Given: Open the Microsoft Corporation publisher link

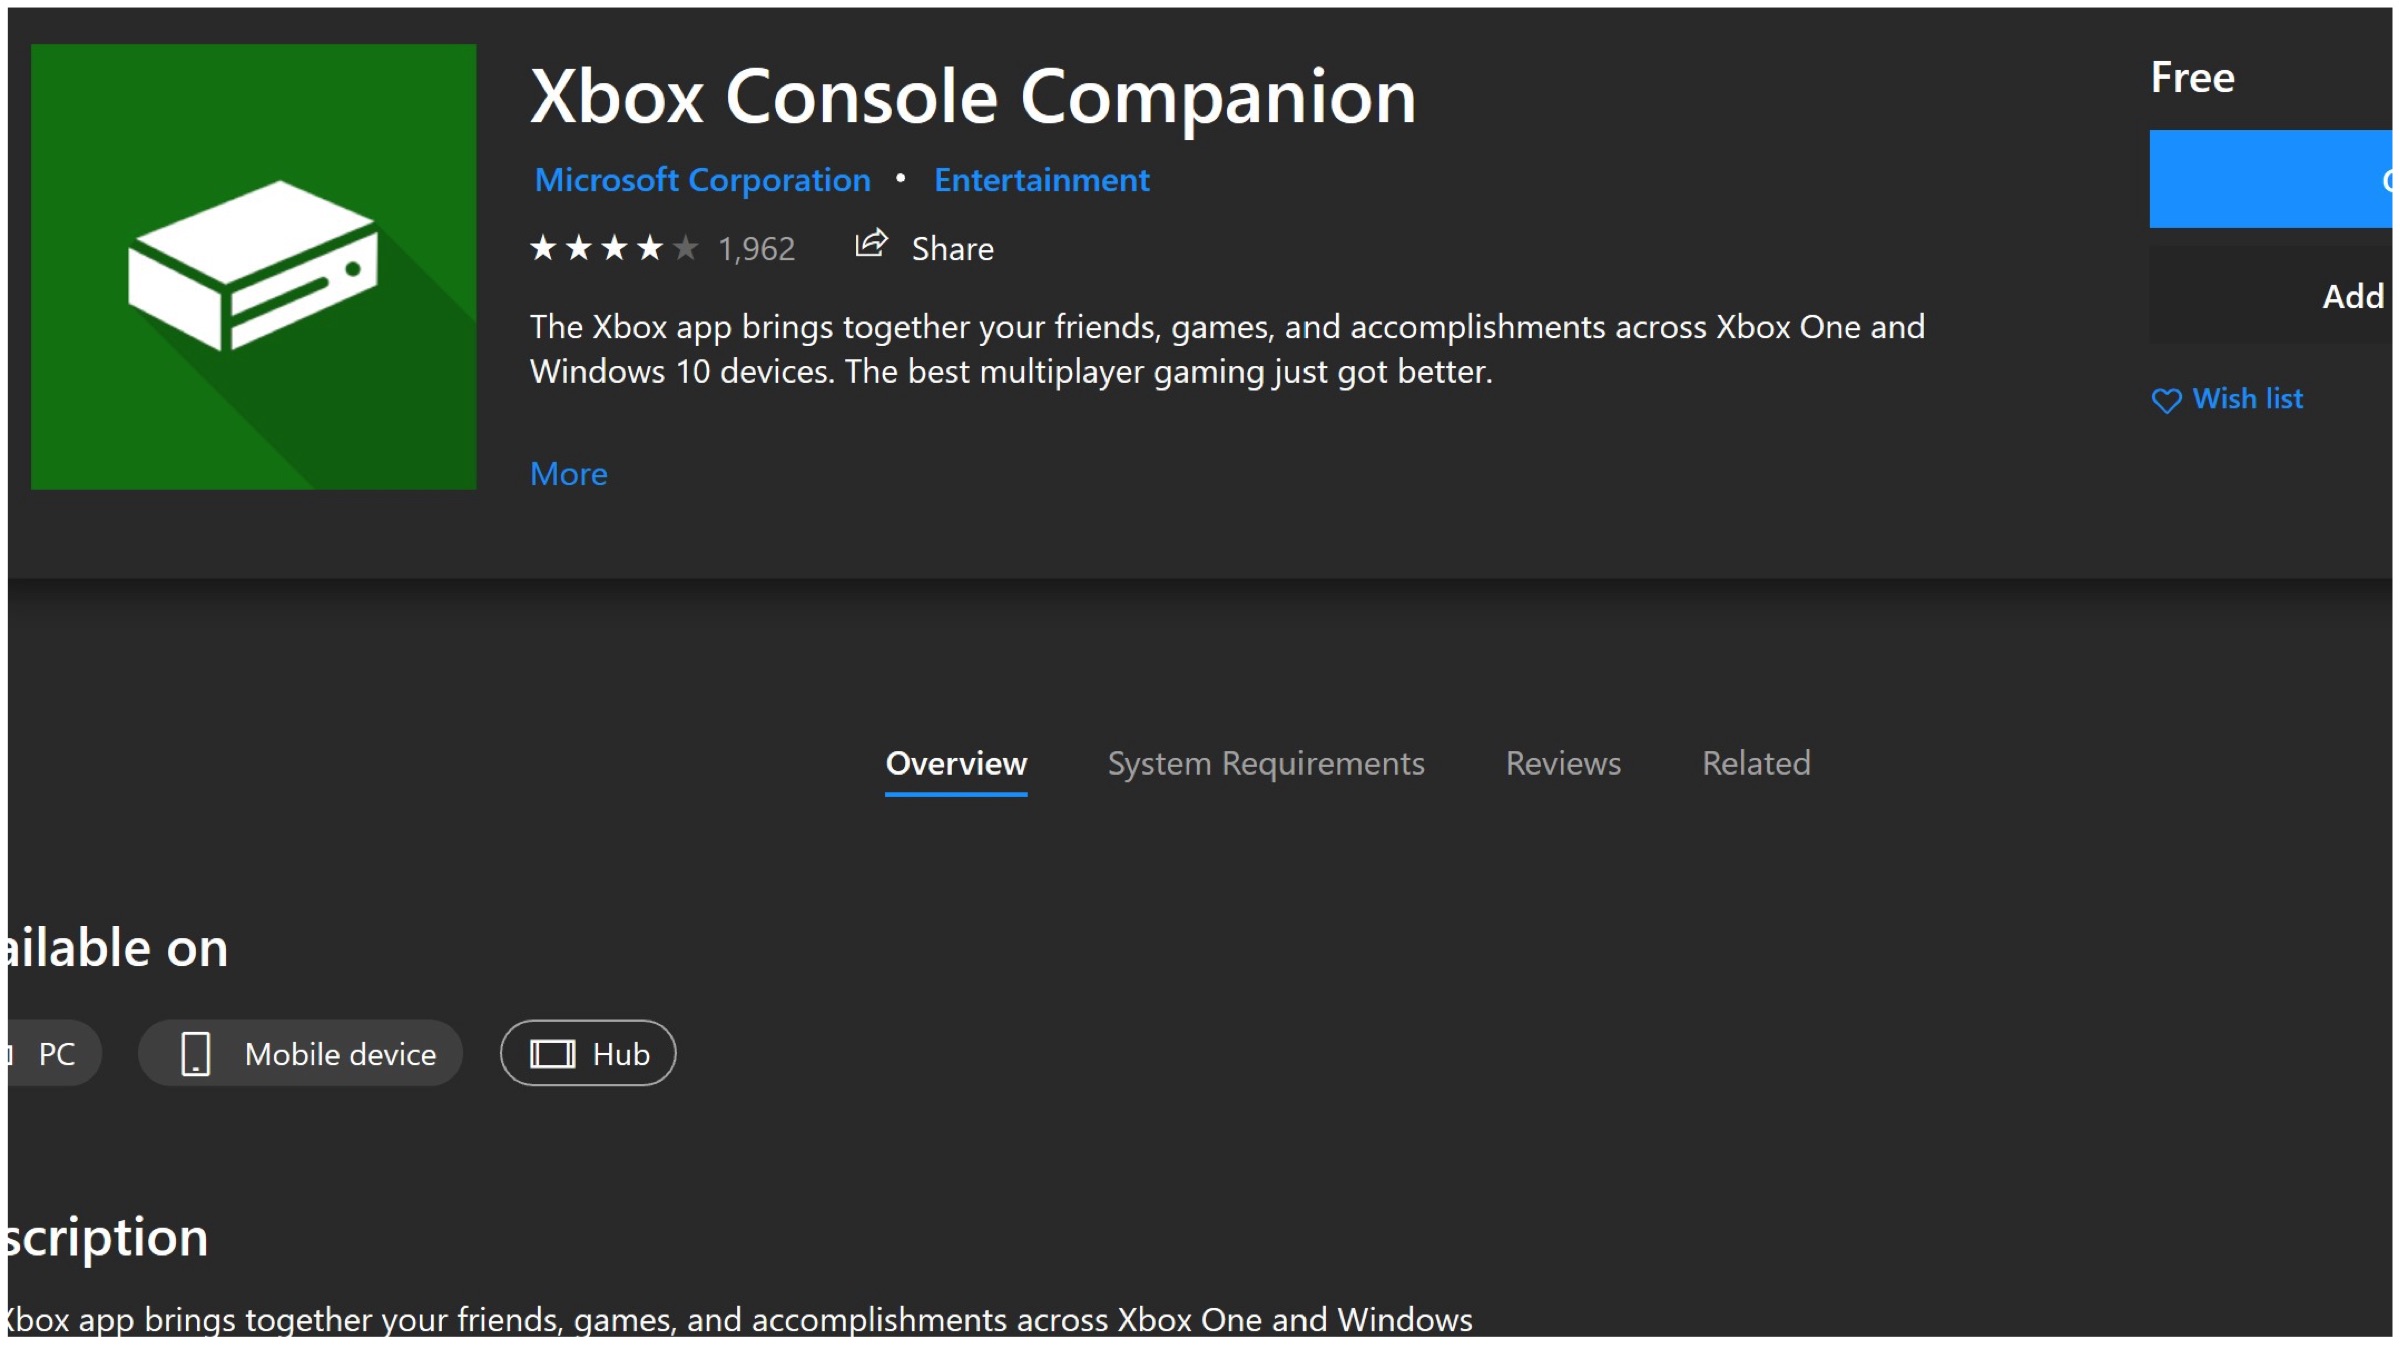Looking at the screenshot, I should click(x=702, y=180).
